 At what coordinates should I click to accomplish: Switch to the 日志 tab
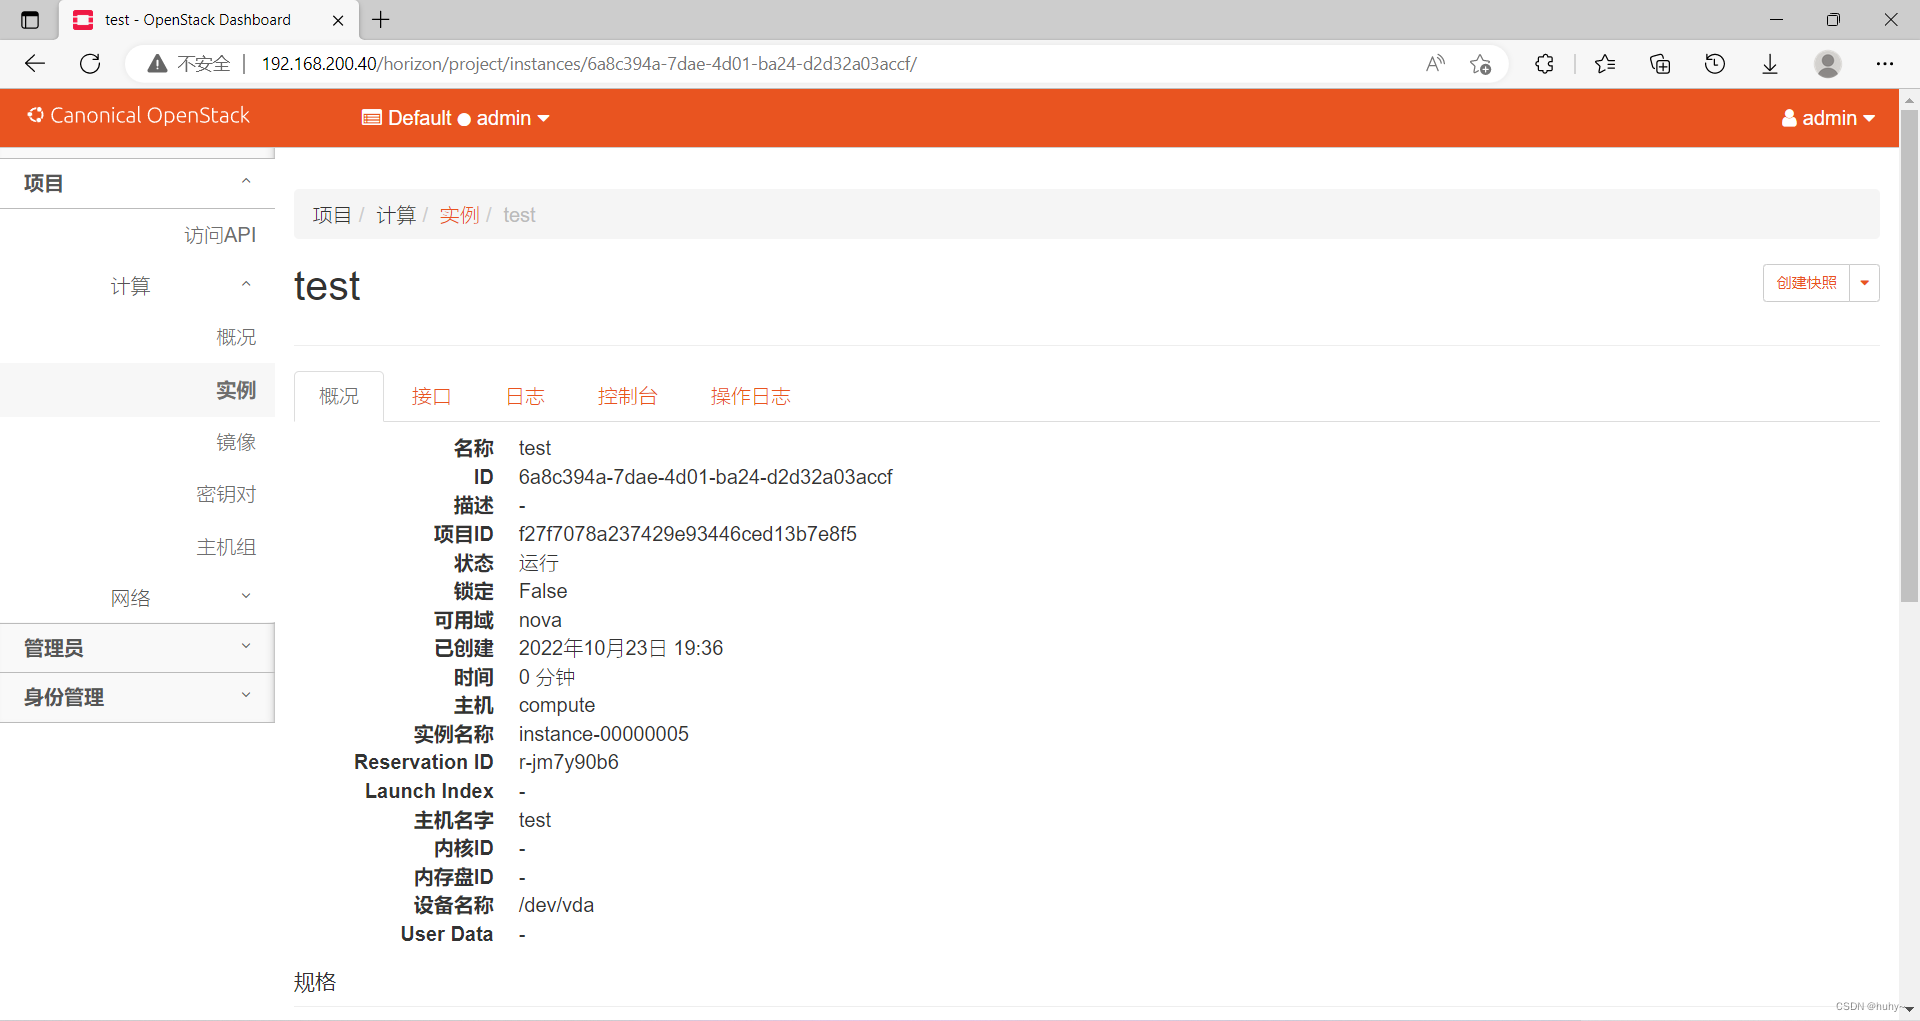point(525,396)
